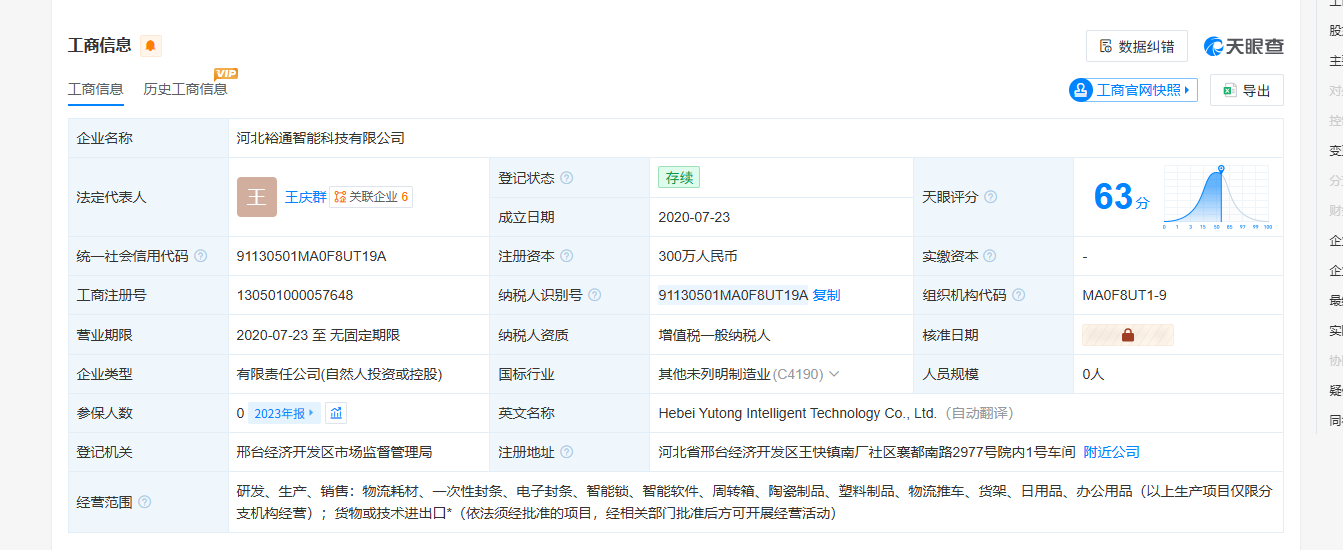This screenshot has width=1343, height=550.
Task: Click the 导出 export button
Action: [1247, 90]
